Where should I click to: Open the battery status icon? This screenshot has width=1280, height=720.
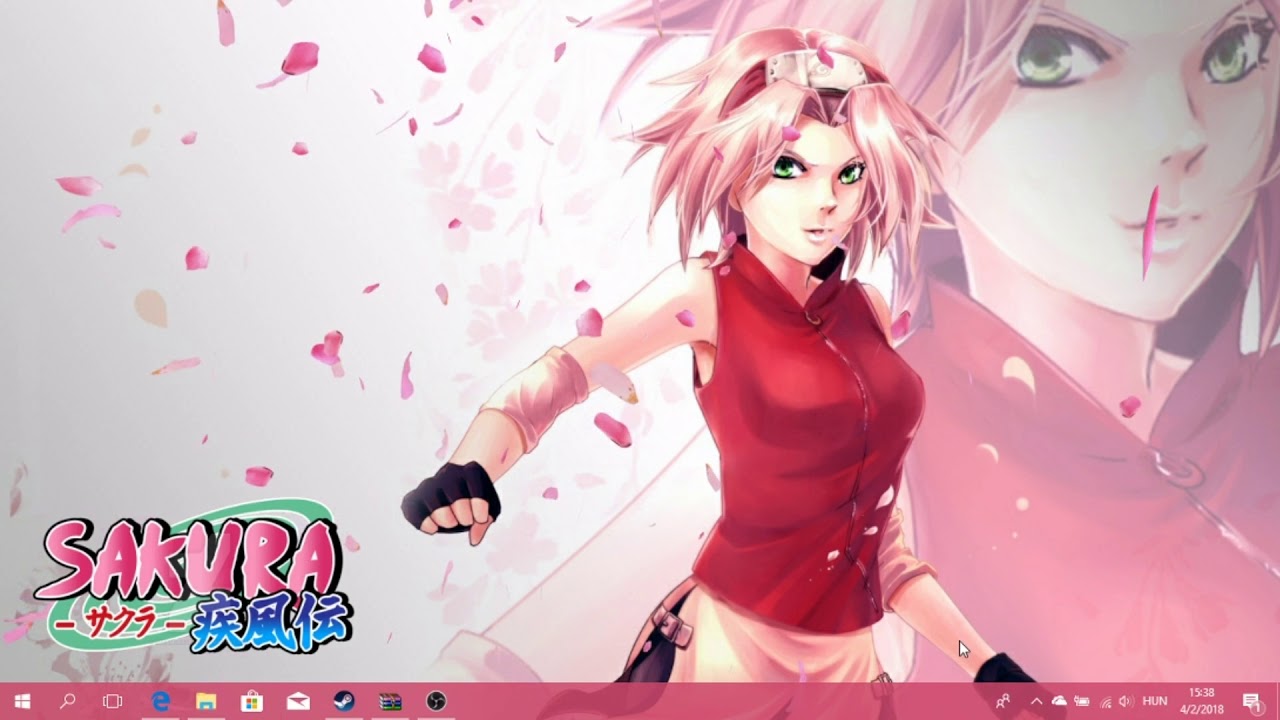[1082, 703]
